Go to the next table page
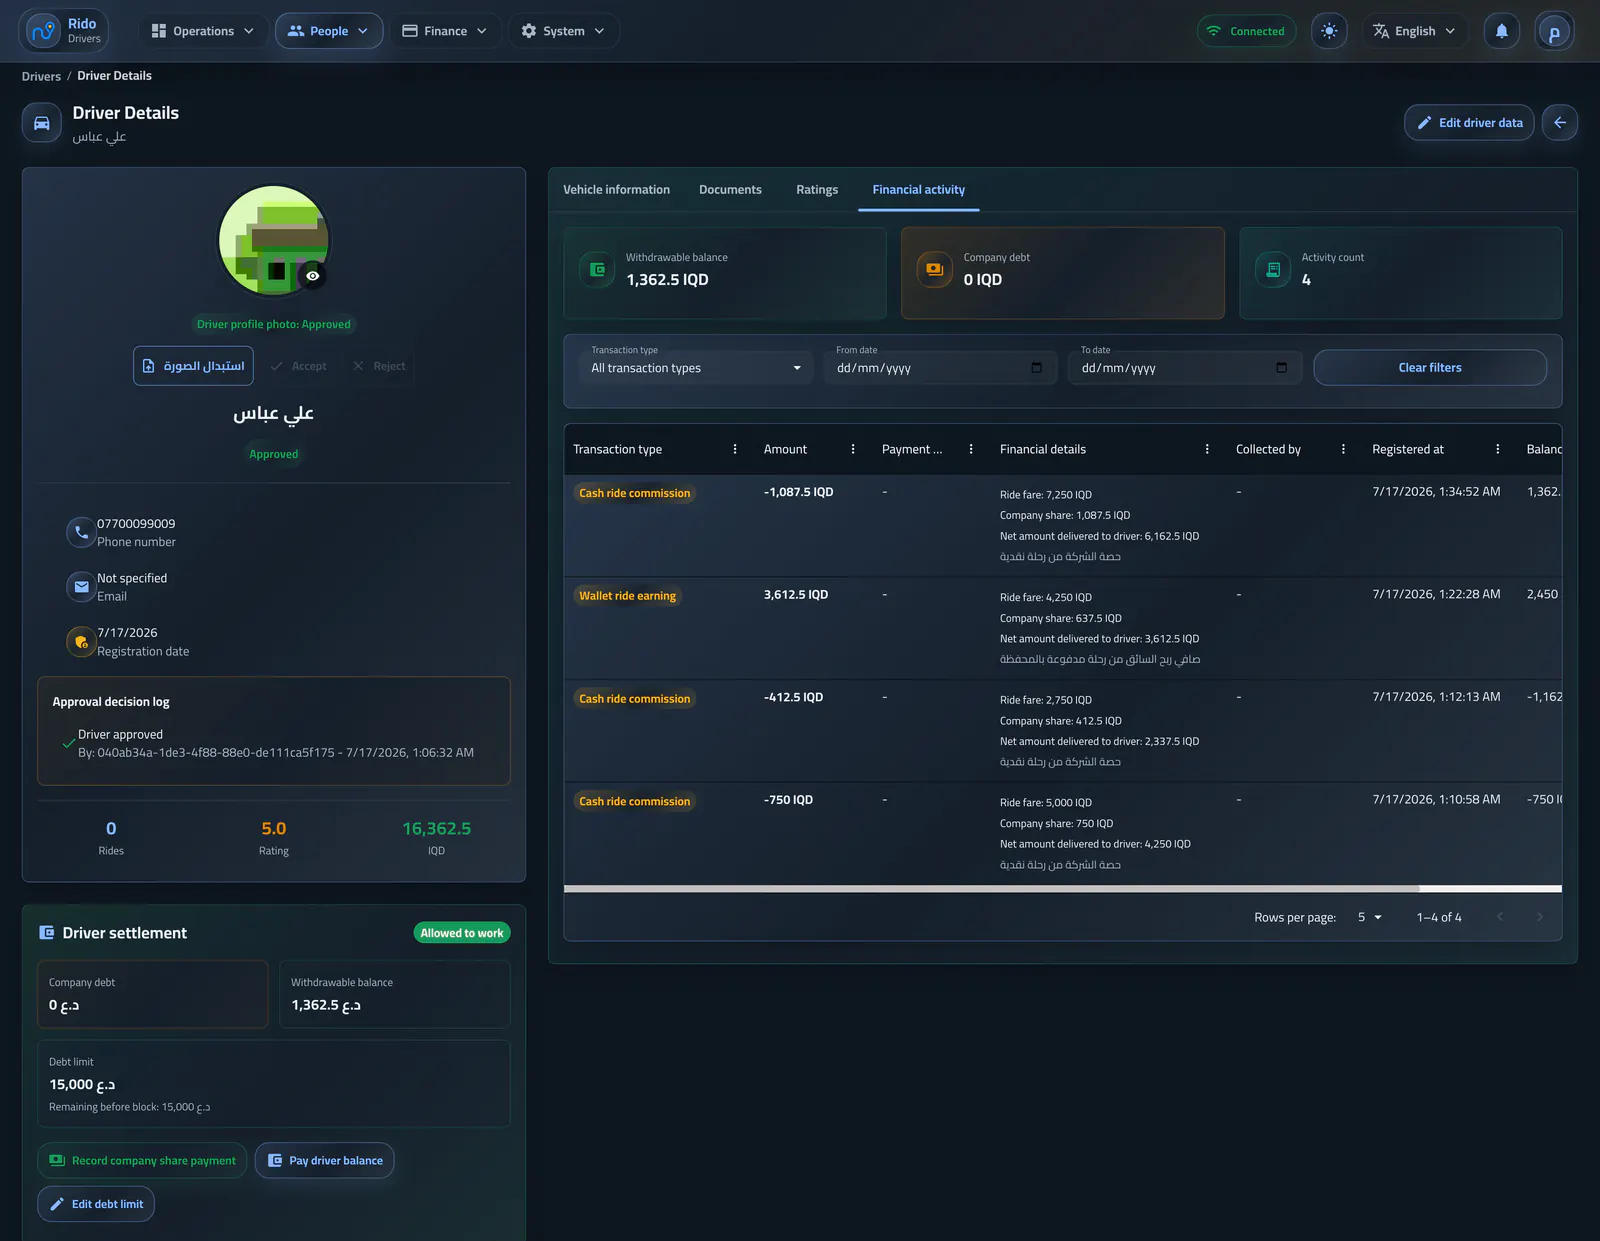 [1539, 917]
